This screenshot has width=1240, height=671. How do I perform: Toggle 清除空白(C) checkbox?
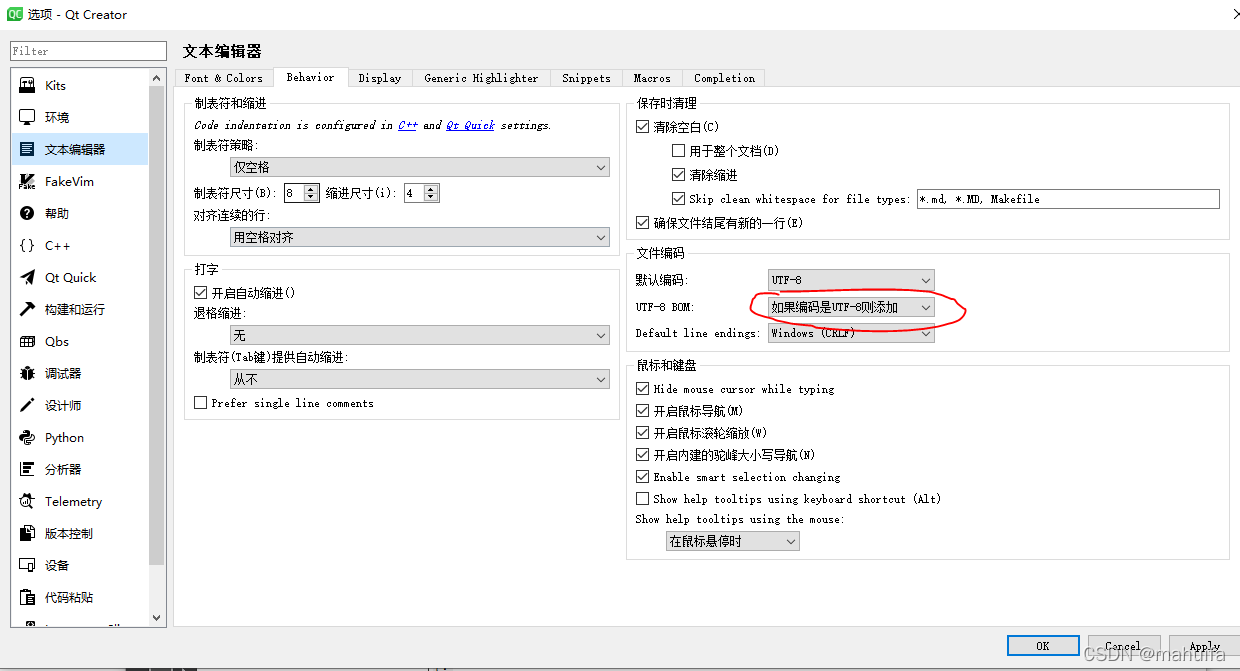[x=643, y=127]
